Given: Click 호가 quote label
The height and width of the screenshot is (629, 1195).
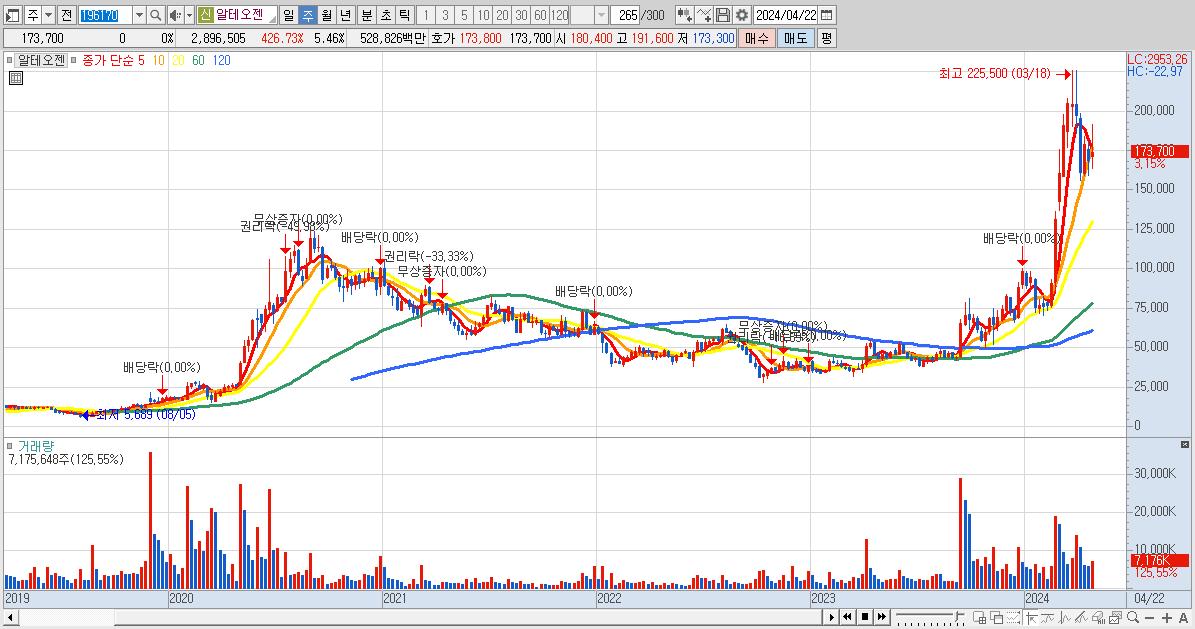Looking at the screenshot, I should pos(443,37).
